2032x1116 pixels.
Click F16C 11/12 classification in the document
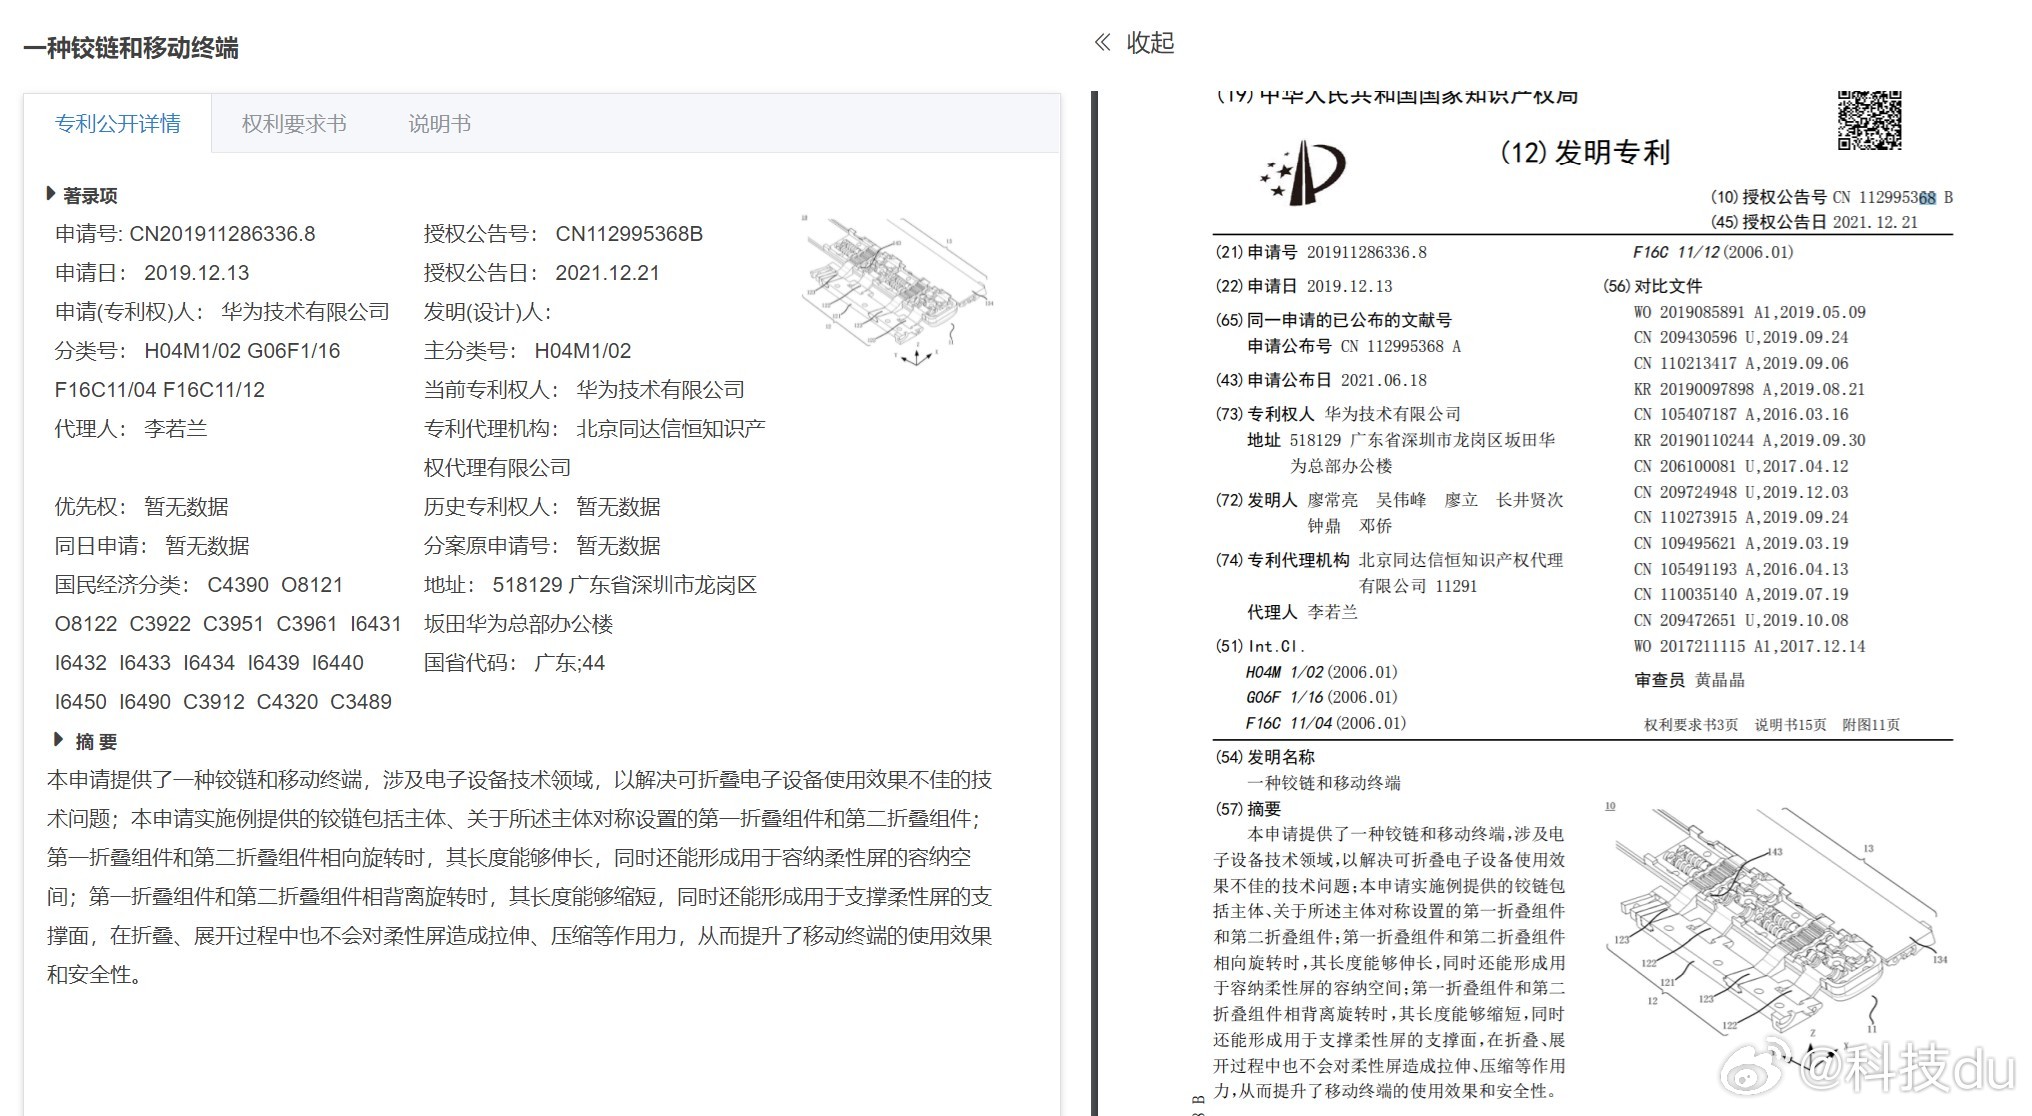1713,252
